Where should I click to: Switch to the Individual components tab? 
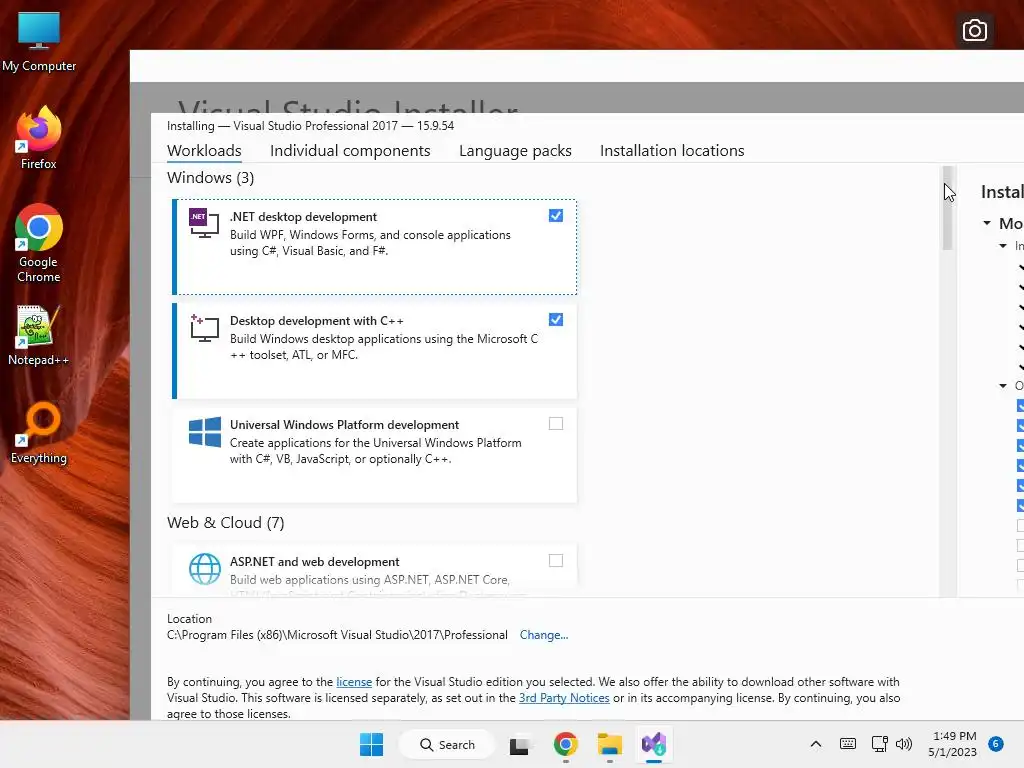pyautogui.click(x=350, y=151)
